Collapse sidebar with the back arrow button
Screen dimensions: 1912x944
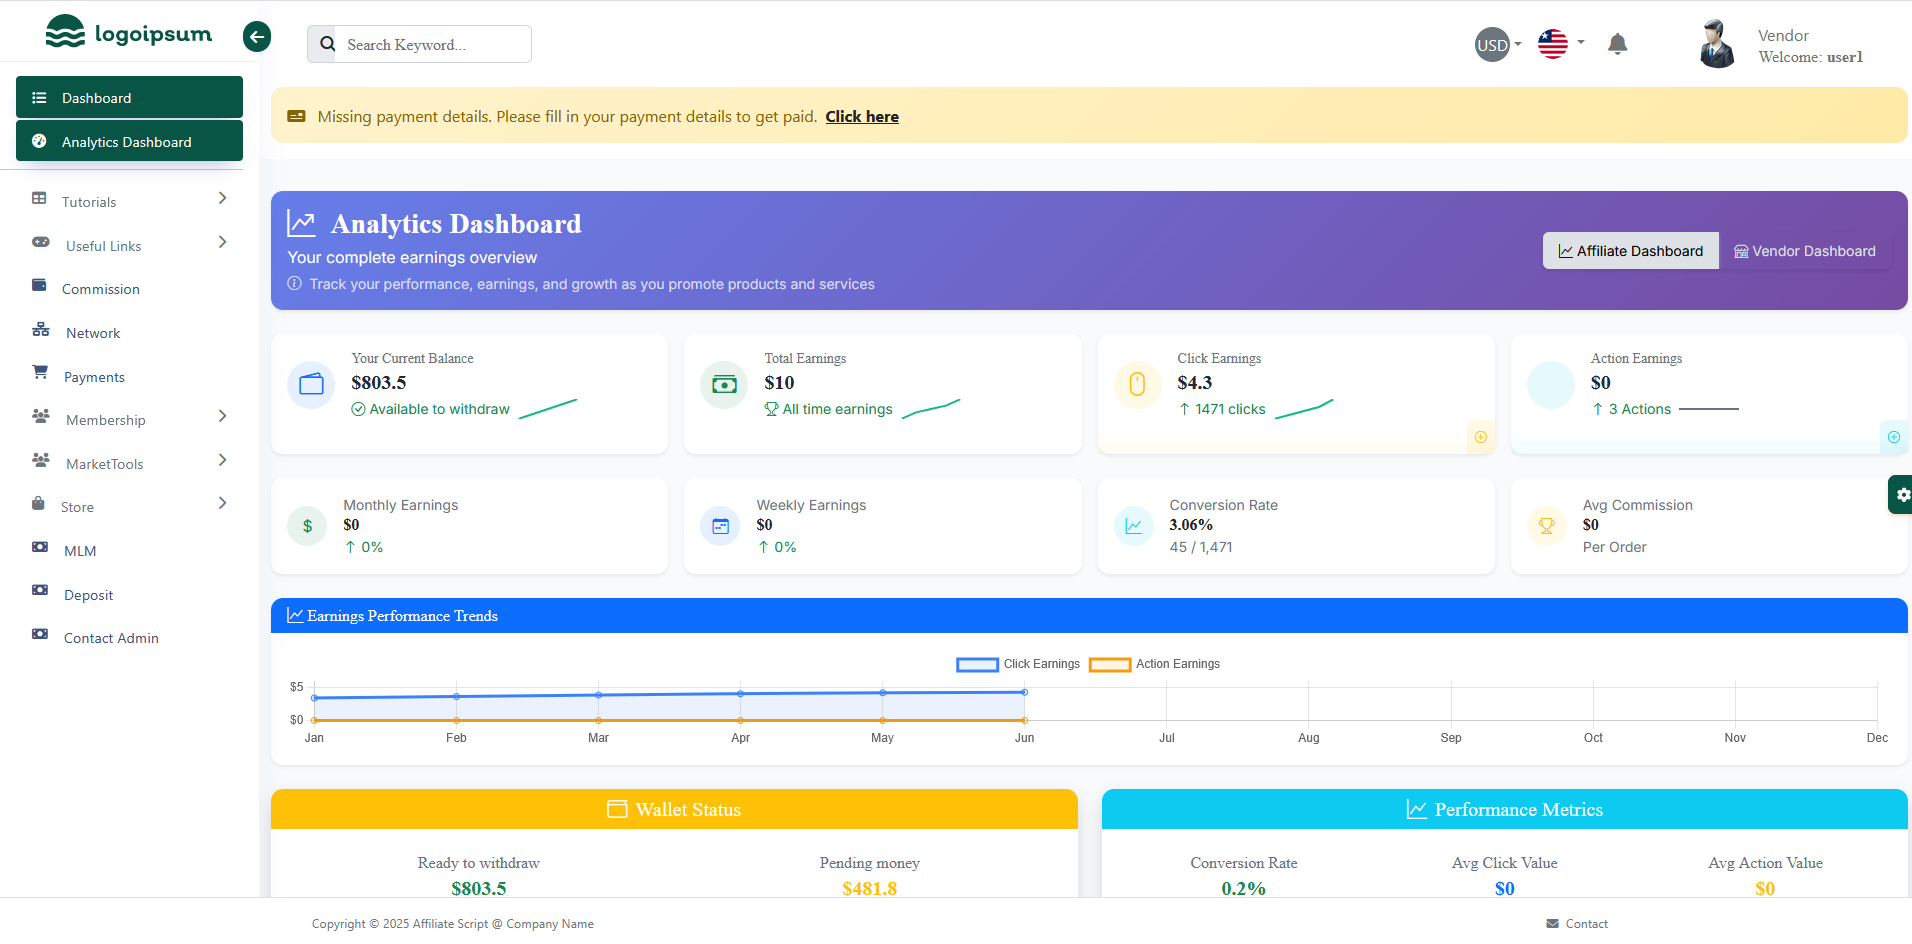tap(257, 37)
